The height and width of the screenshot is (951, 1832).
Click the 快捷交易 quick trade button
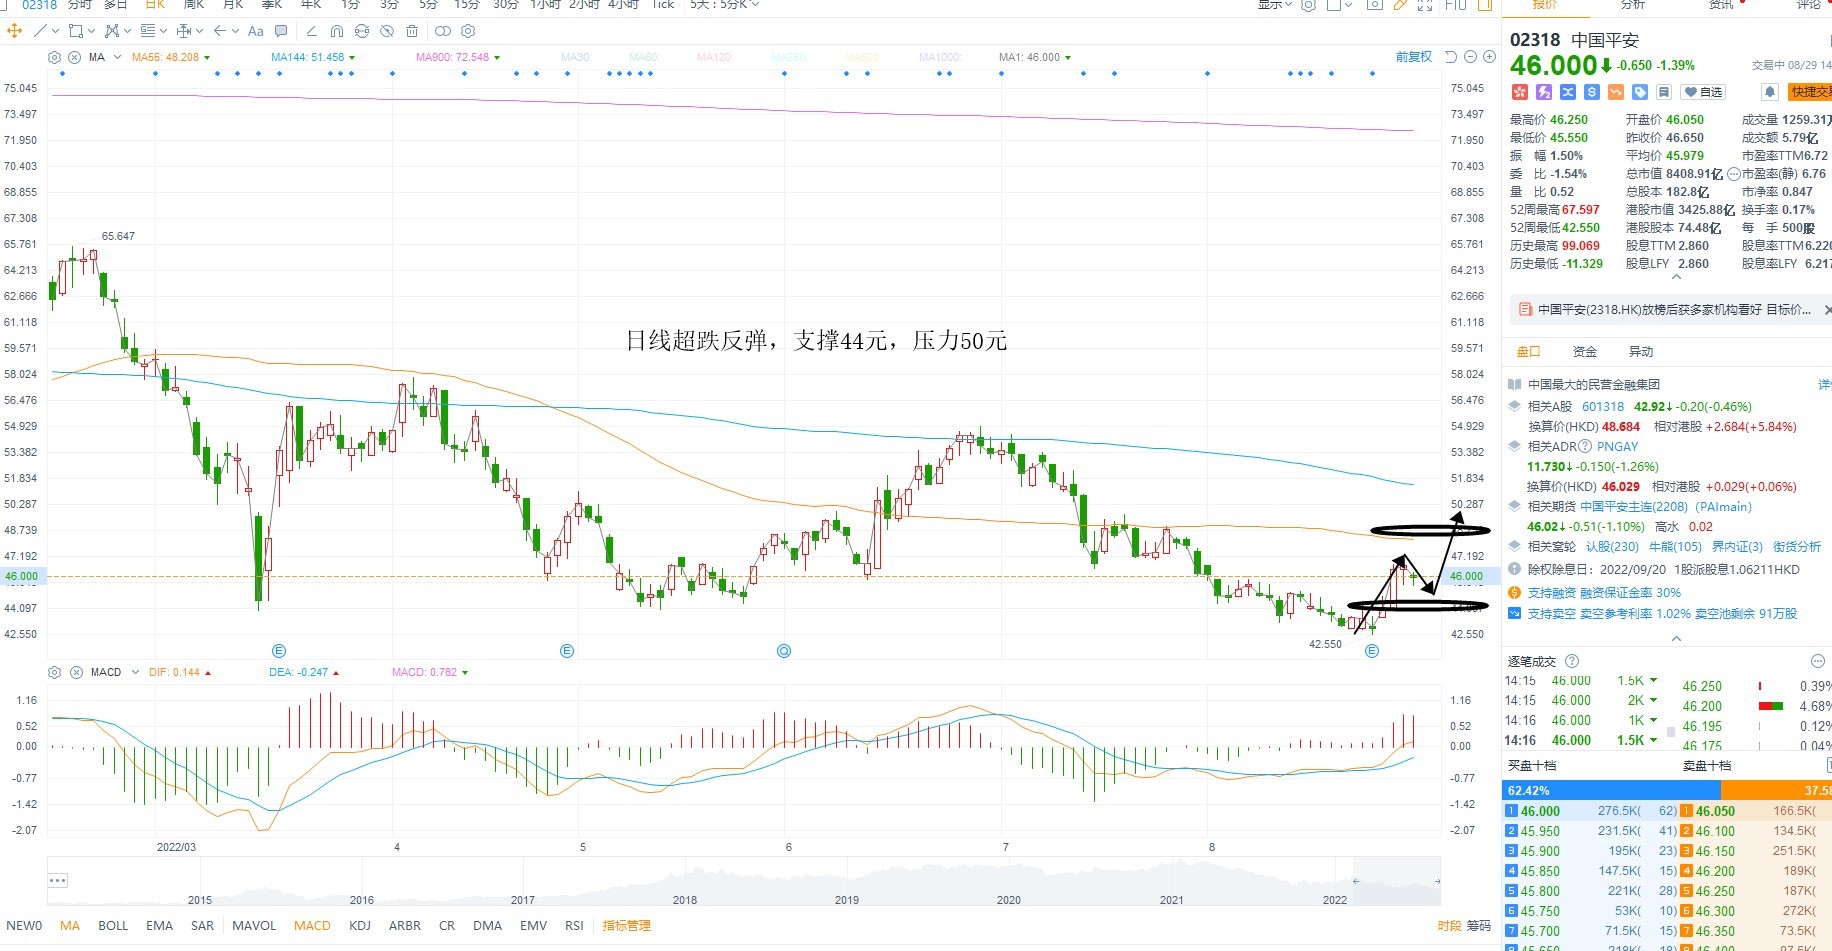click(x=1810, y=92)
